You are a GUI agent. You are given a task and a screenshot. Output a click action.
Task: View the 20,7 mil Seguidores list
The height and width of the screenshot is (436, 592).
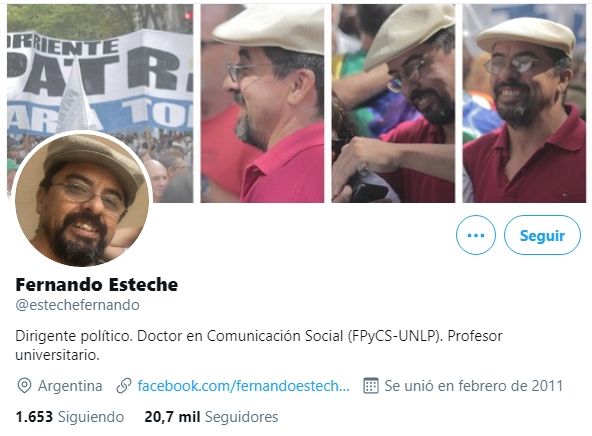click(211, 417)
